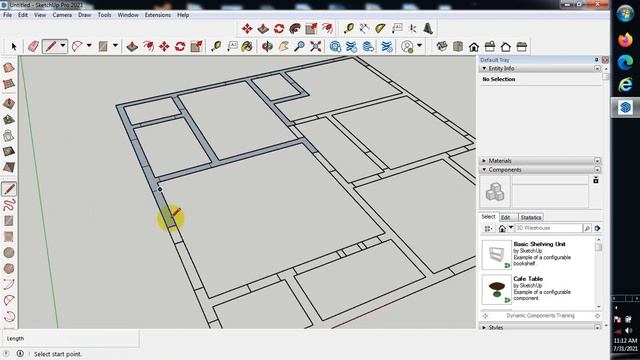Open the components navigation dropdown arrow
The height and width of the screenshot is (360, 640).
coord(511,227)
